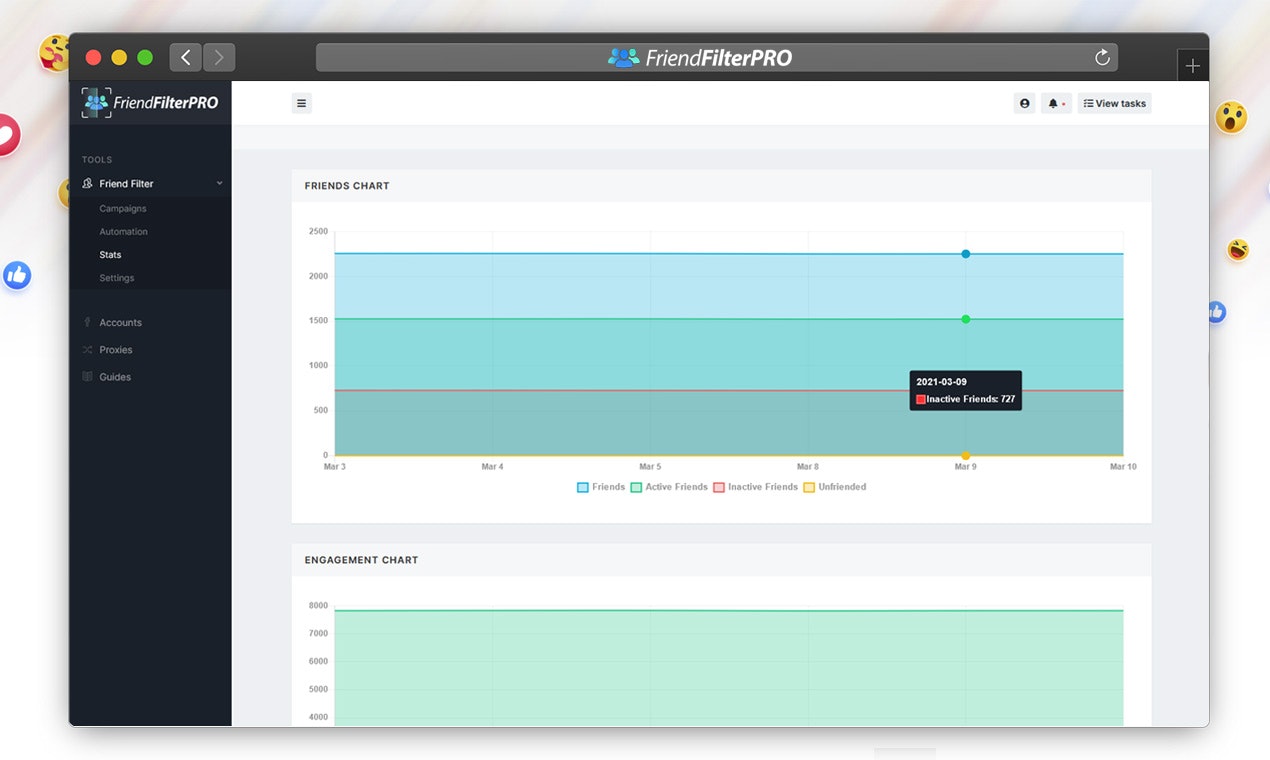Click the Mar 10 axis label
The height and width of the screenshot is (760, 1270).
pyautogui.click(x=1123, y=467)
